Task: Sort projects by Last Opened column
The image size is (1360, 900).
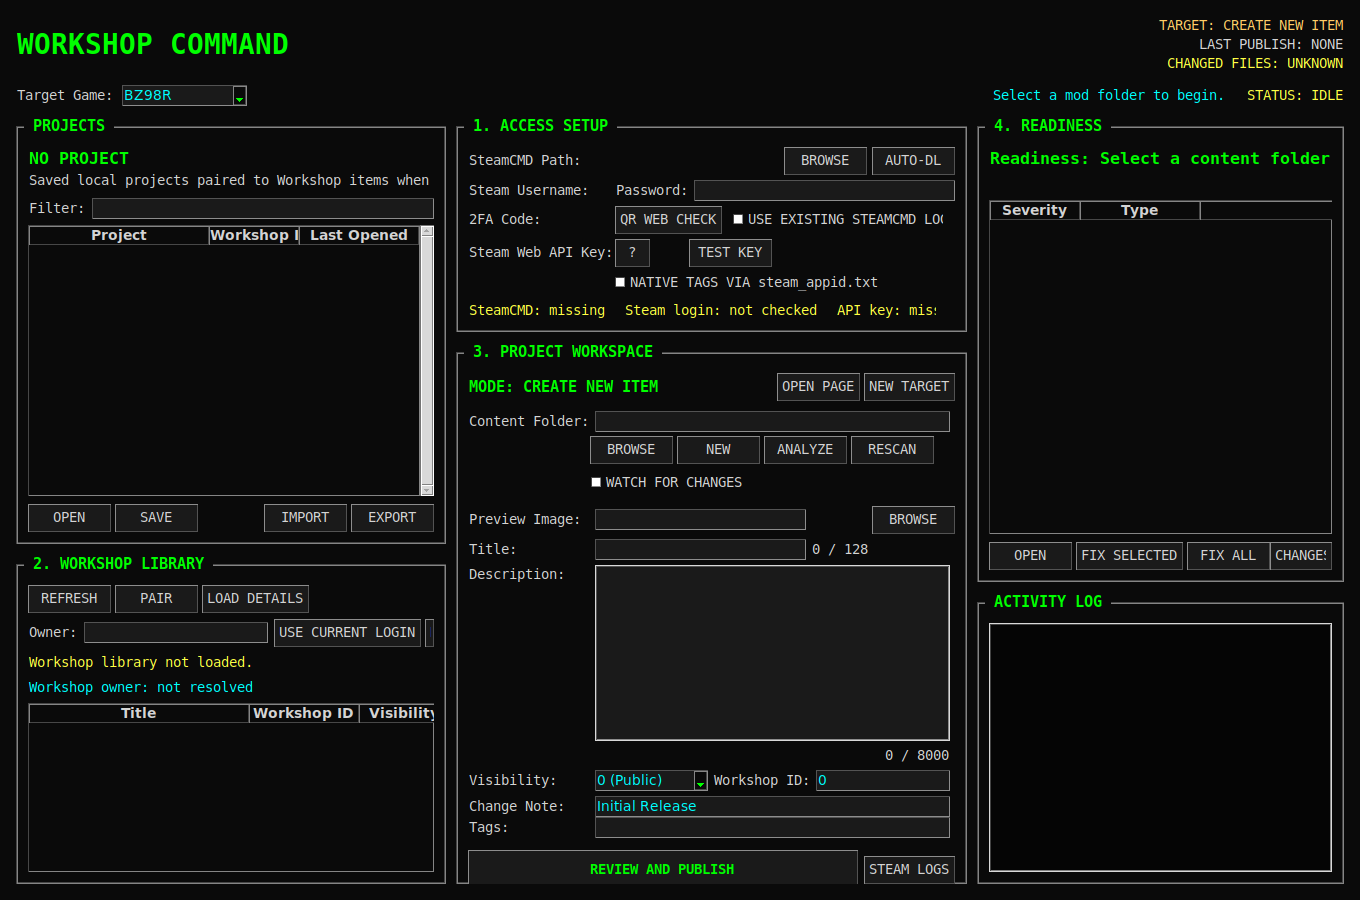Action: point(359,235)
